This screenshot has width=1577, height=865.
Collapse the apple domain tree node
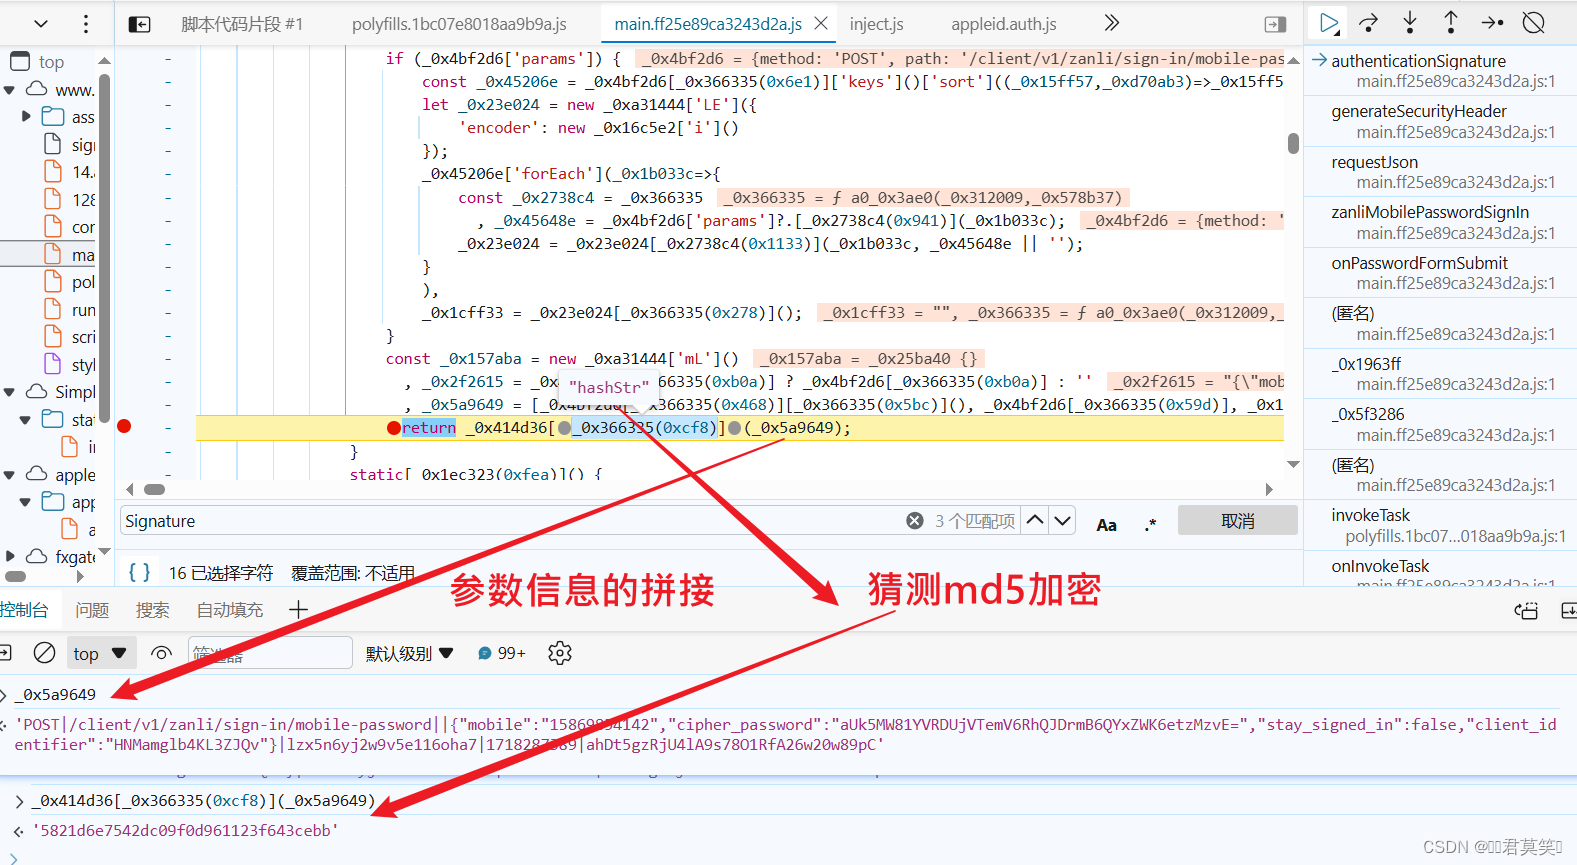10,475
